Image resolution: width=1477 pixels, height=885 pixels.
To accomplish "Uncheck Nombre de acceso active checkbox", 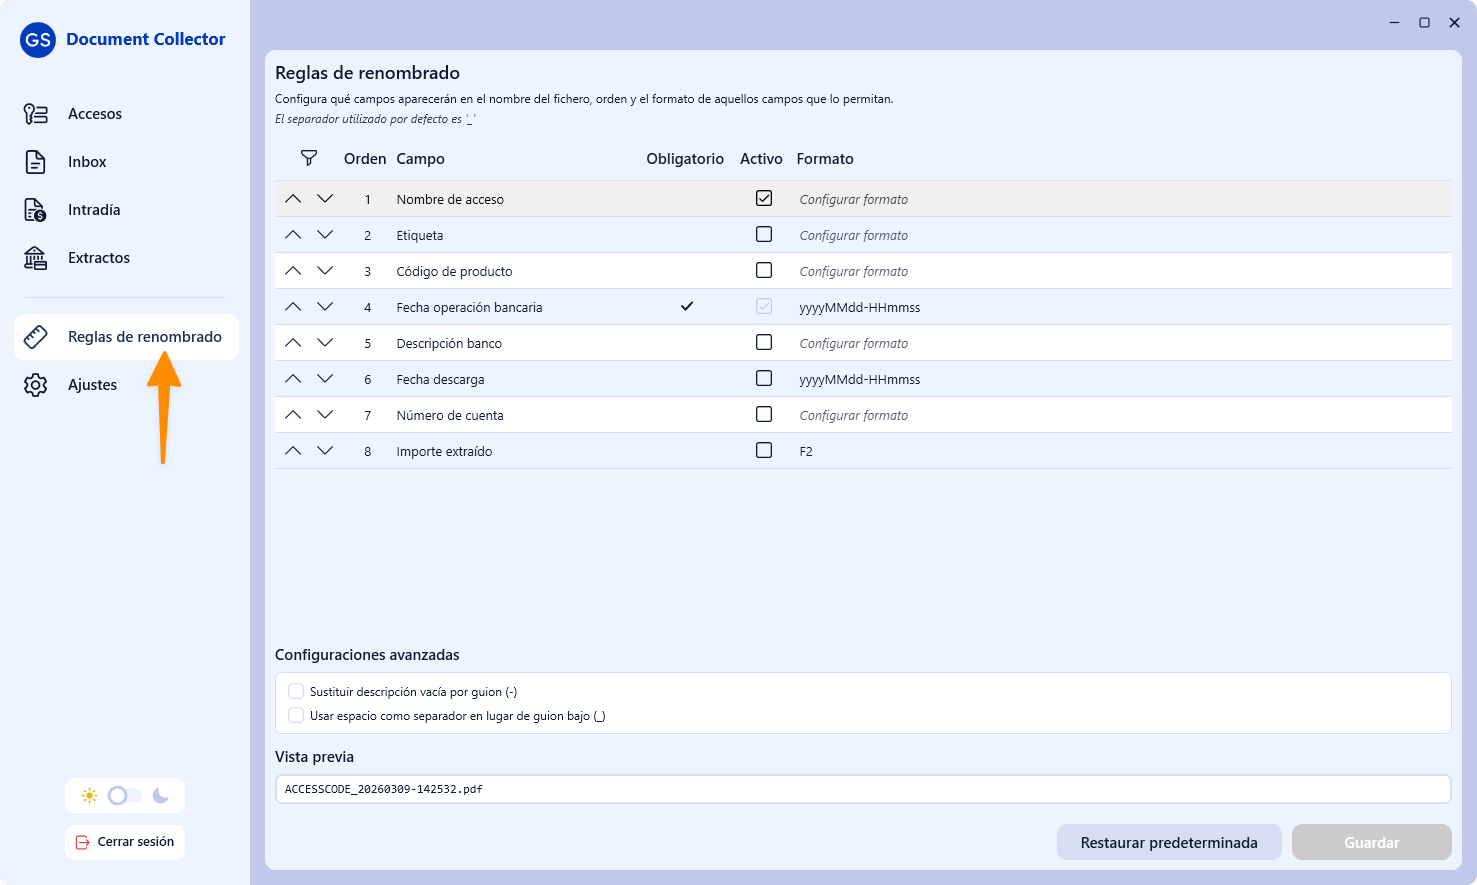I will [x=764, y=198].
